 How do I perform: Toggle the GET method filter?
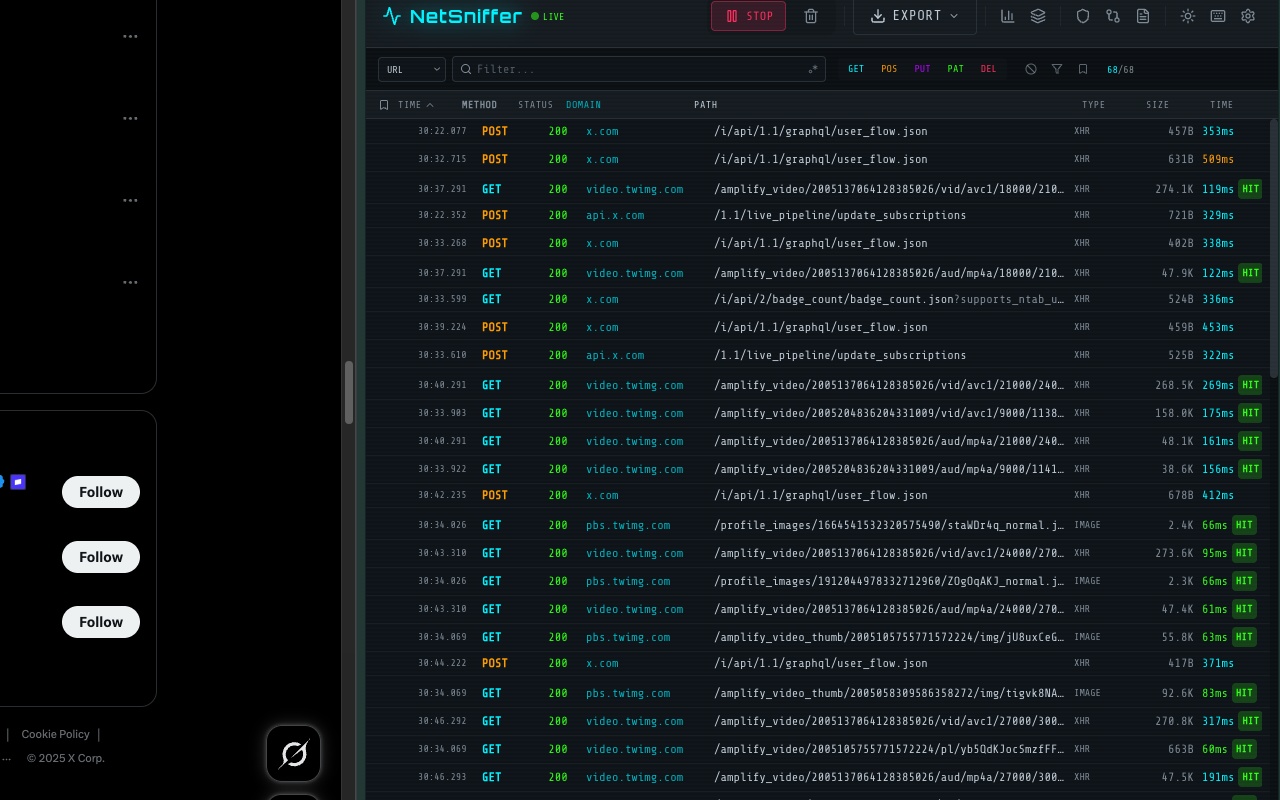(x=856, y=69)
